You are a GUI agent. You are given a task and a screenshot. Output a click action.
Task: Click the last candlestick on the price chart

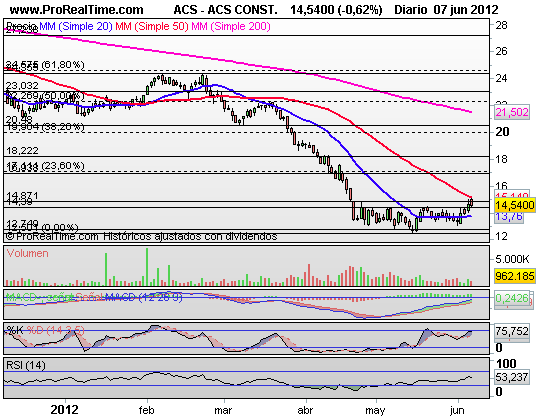pyautogui.click(x=471, y=202)
